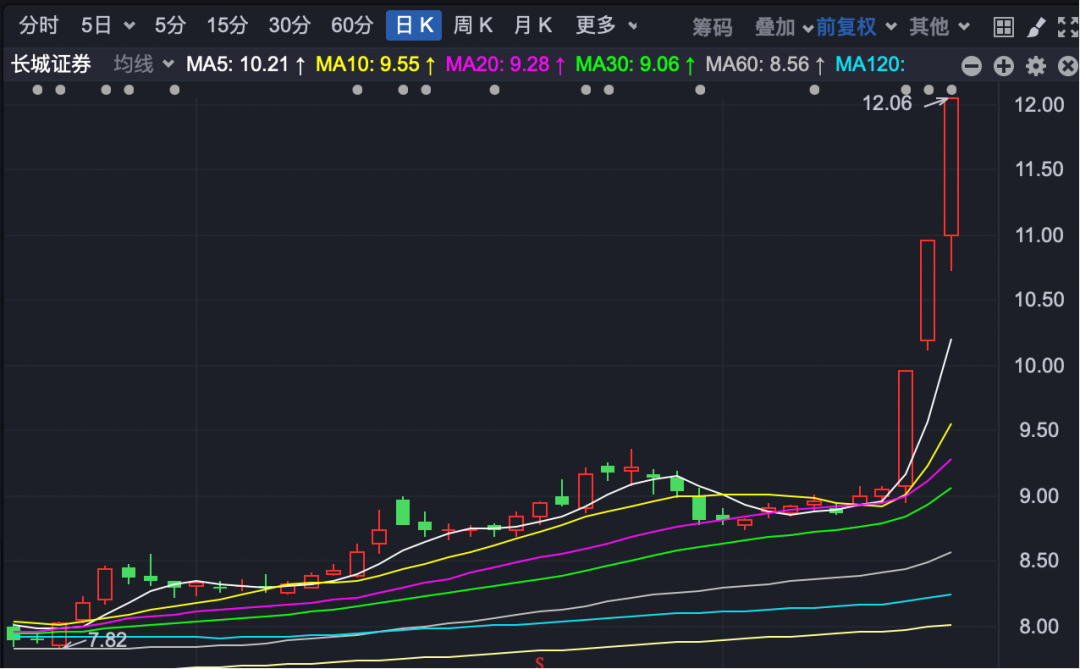Click the red S marker at chart bottom
This screenshot has width=1080, height=669.
(539, 662)
